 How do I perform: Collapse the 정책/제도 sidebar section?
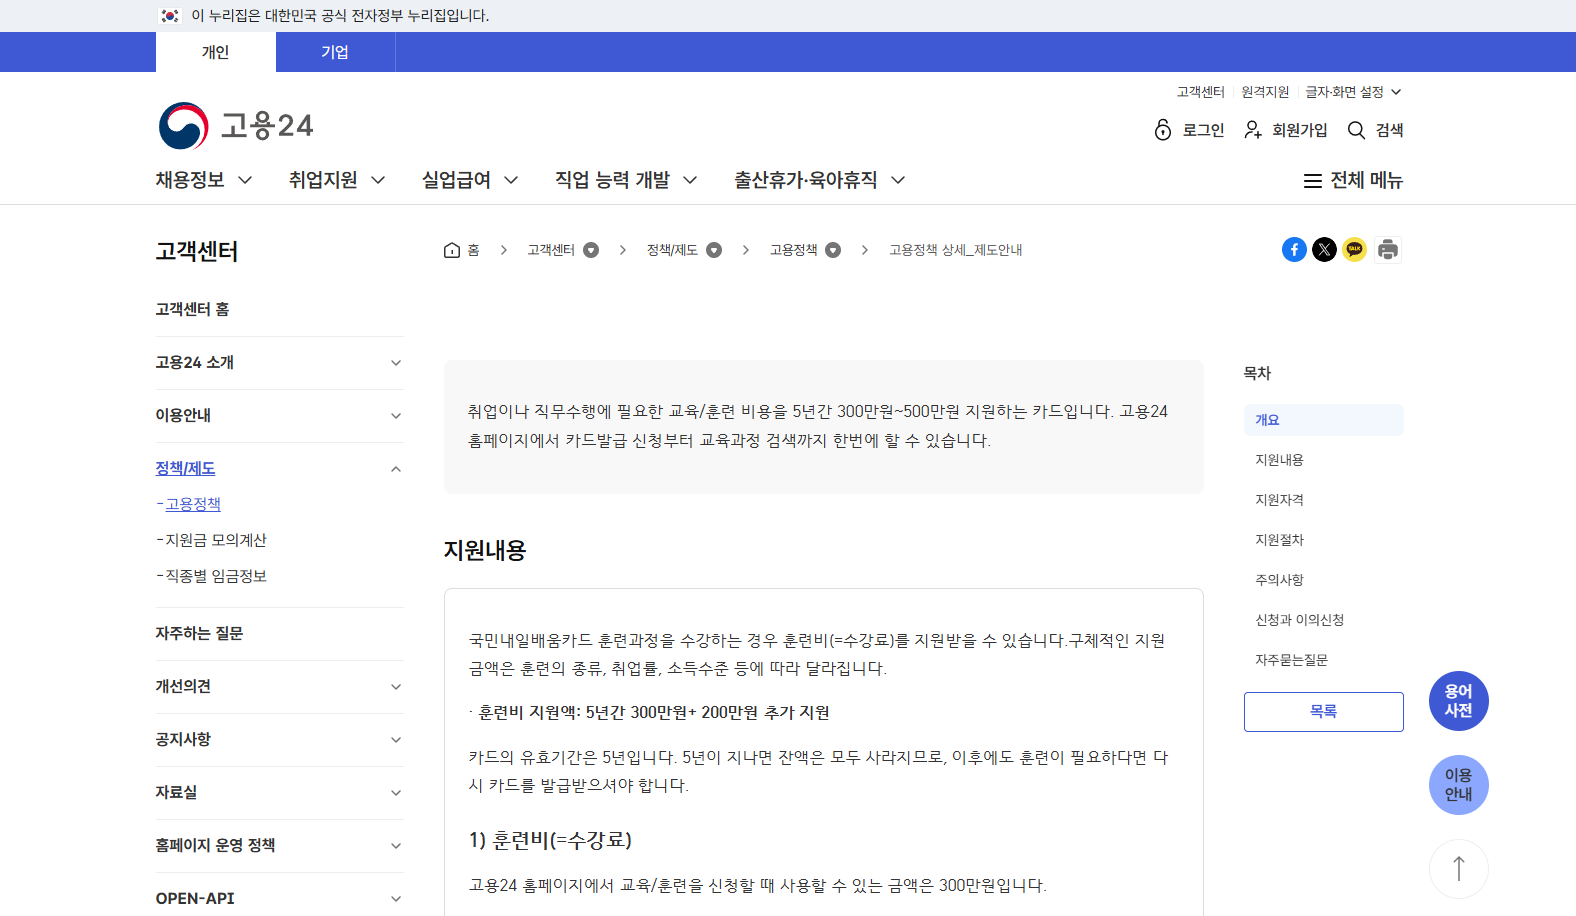[396, 469]
